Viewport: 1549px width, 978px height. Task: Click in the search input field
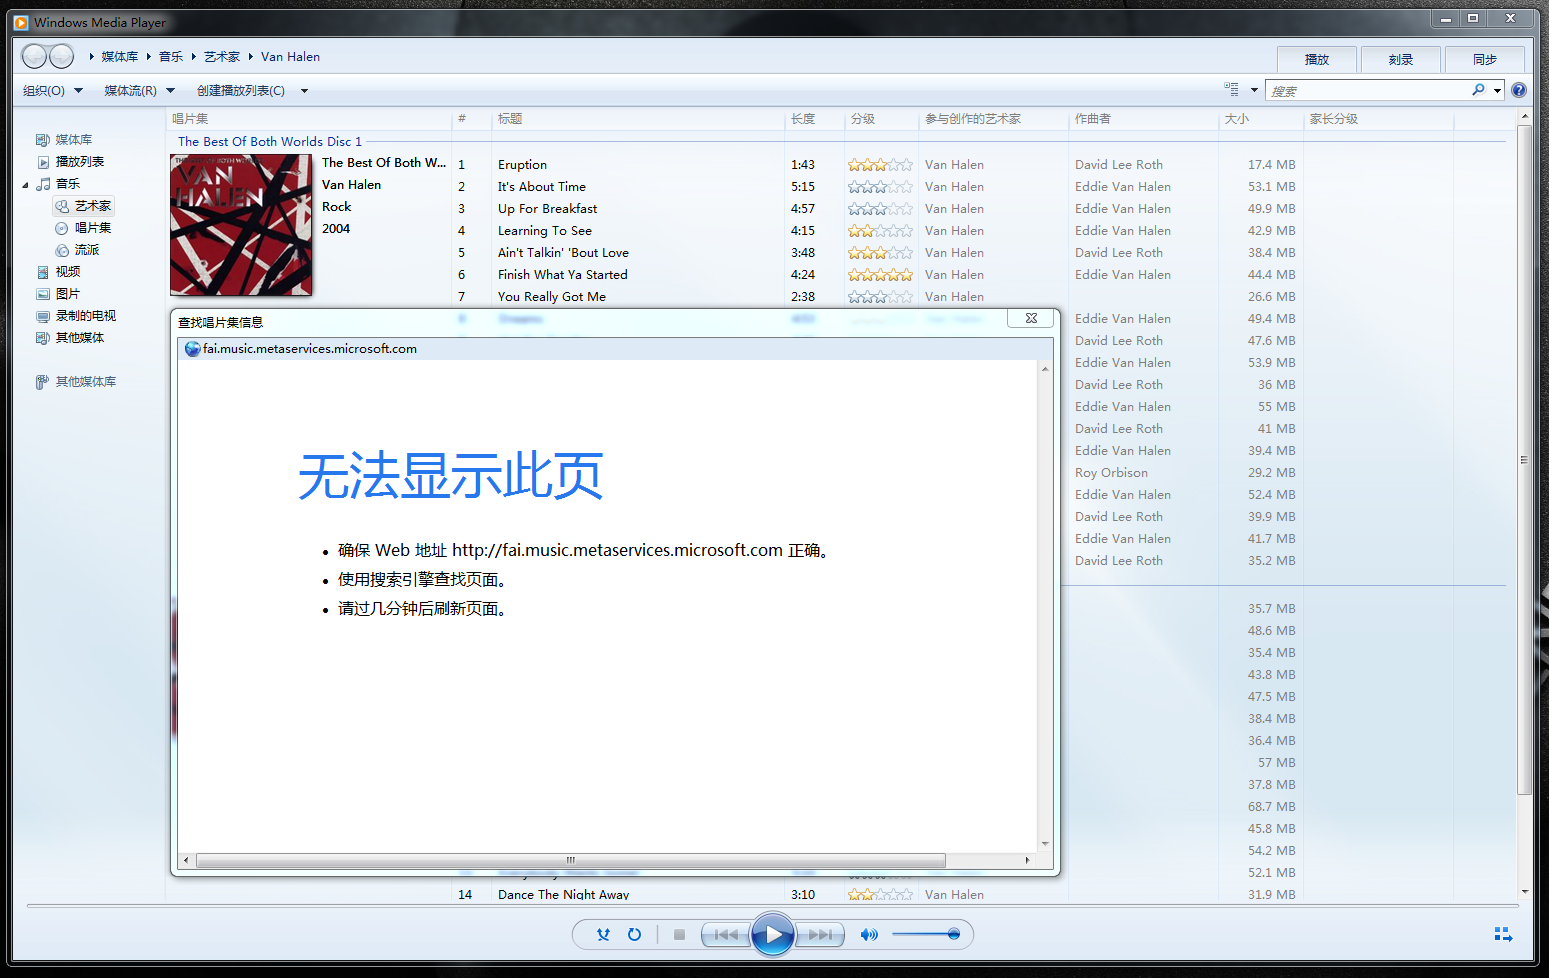pos(1366,91)
